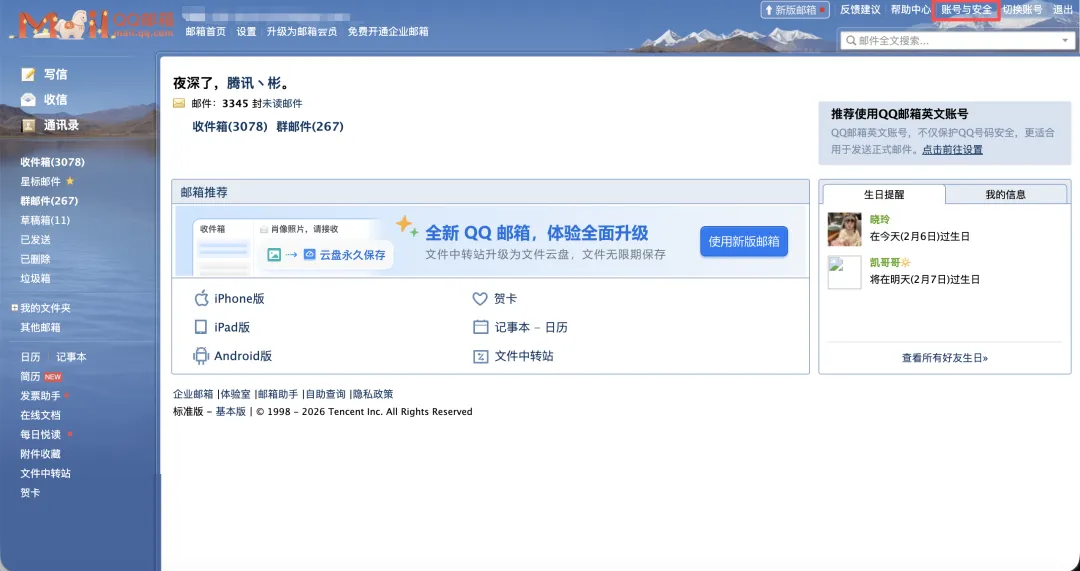Viewport: 1080px width, 571px height.
Task: Open 已发送 folder
Action: point(35,240)
